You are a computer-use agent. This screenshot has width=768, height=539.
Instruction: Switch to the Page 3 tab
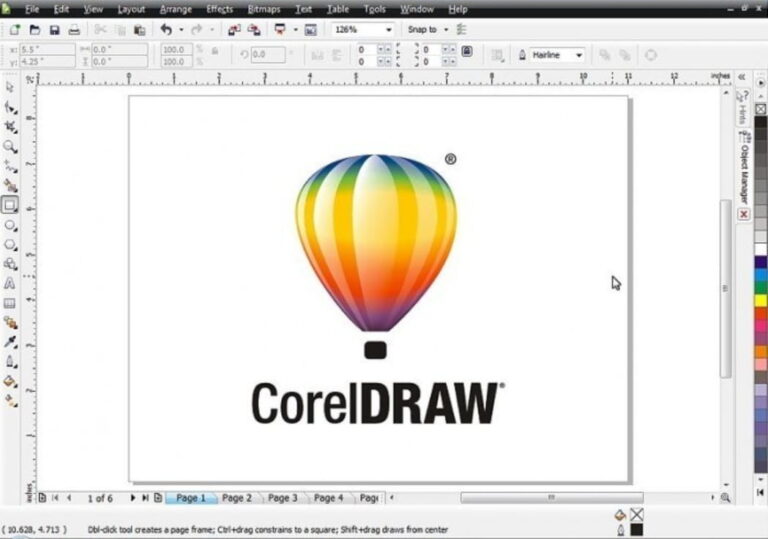283,498
